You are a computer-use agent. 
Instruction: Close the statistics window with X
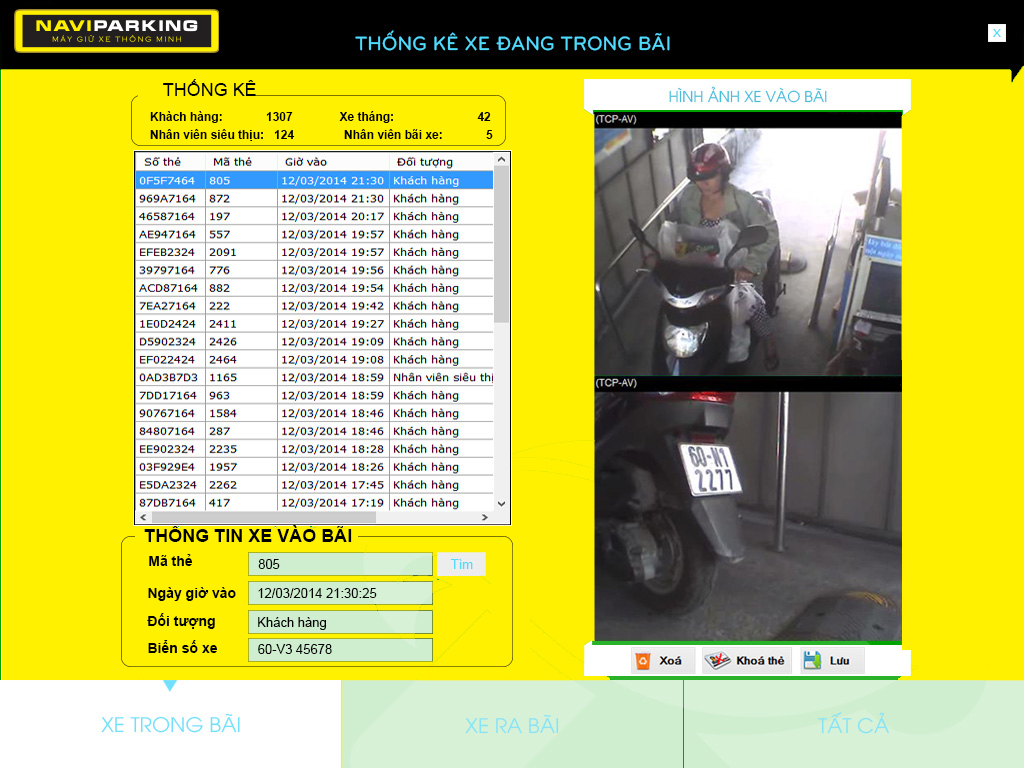996,33
